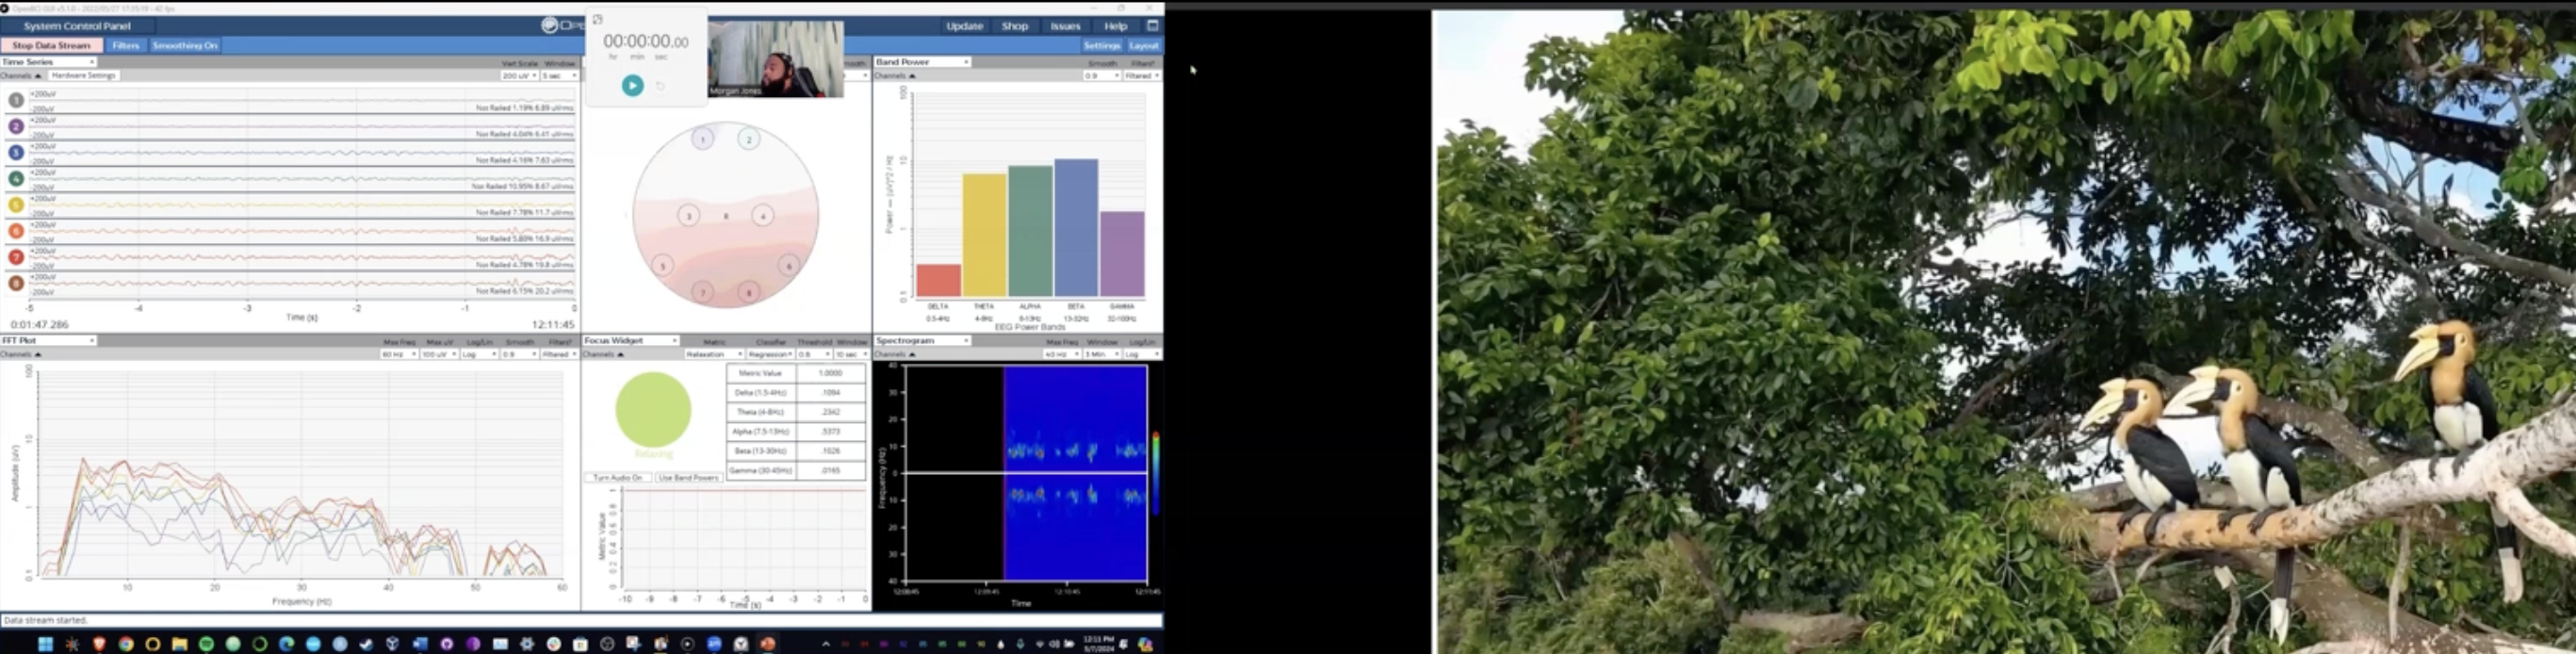This screenshot has height=654, width=2576.
Task: Click the Filters button
Action: [x=126, y=45]
